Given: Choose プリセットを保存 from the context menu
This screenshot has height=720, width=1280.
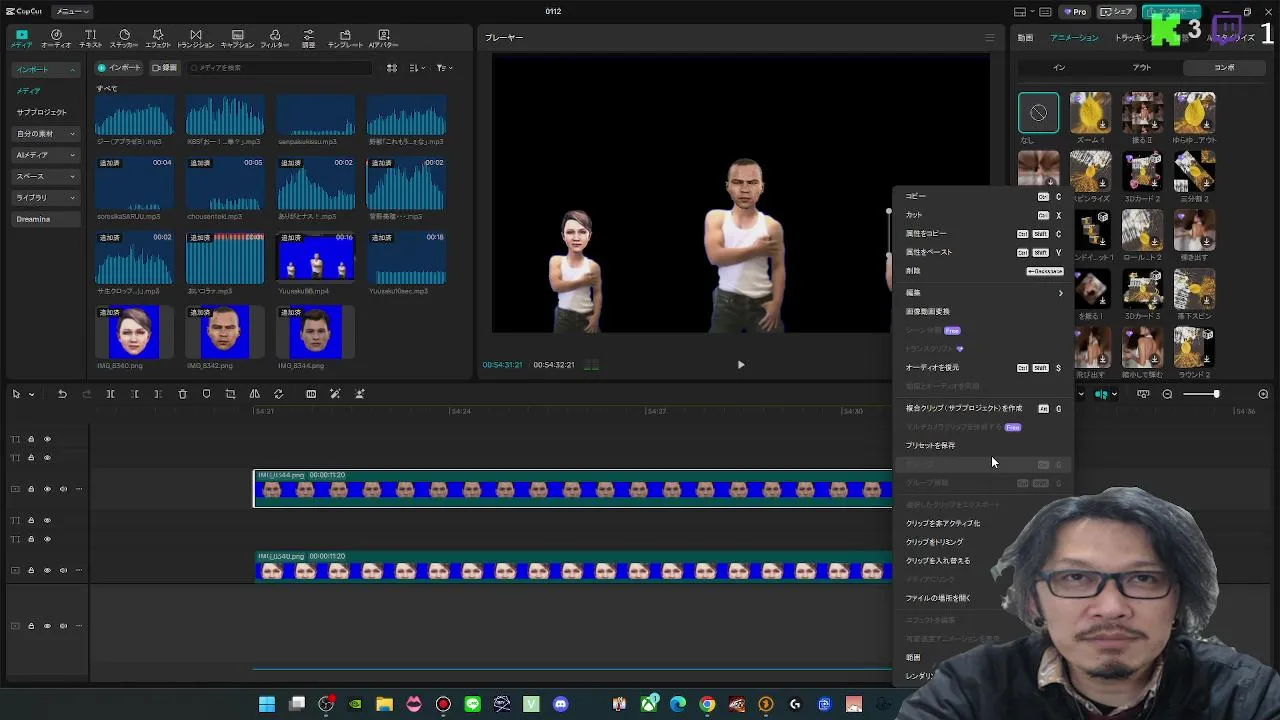Looking at the screenshot, I should 983,446.
